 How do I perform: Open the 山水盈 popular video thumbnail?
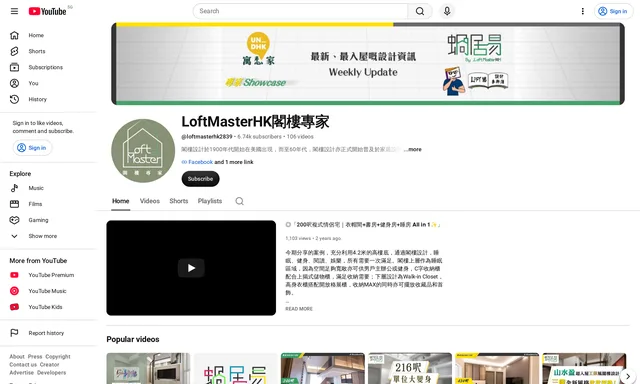pyautogui.click(x=584, y=368)
